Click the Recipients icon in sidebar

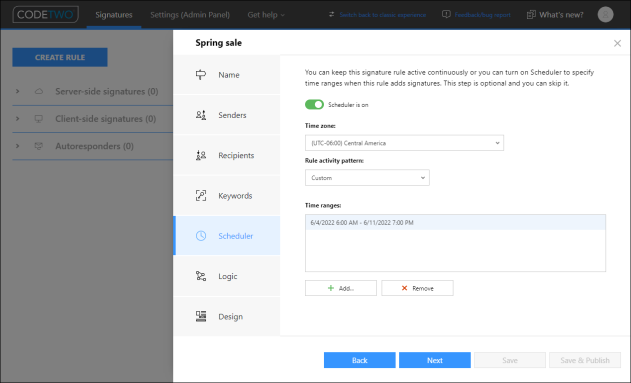201,155
